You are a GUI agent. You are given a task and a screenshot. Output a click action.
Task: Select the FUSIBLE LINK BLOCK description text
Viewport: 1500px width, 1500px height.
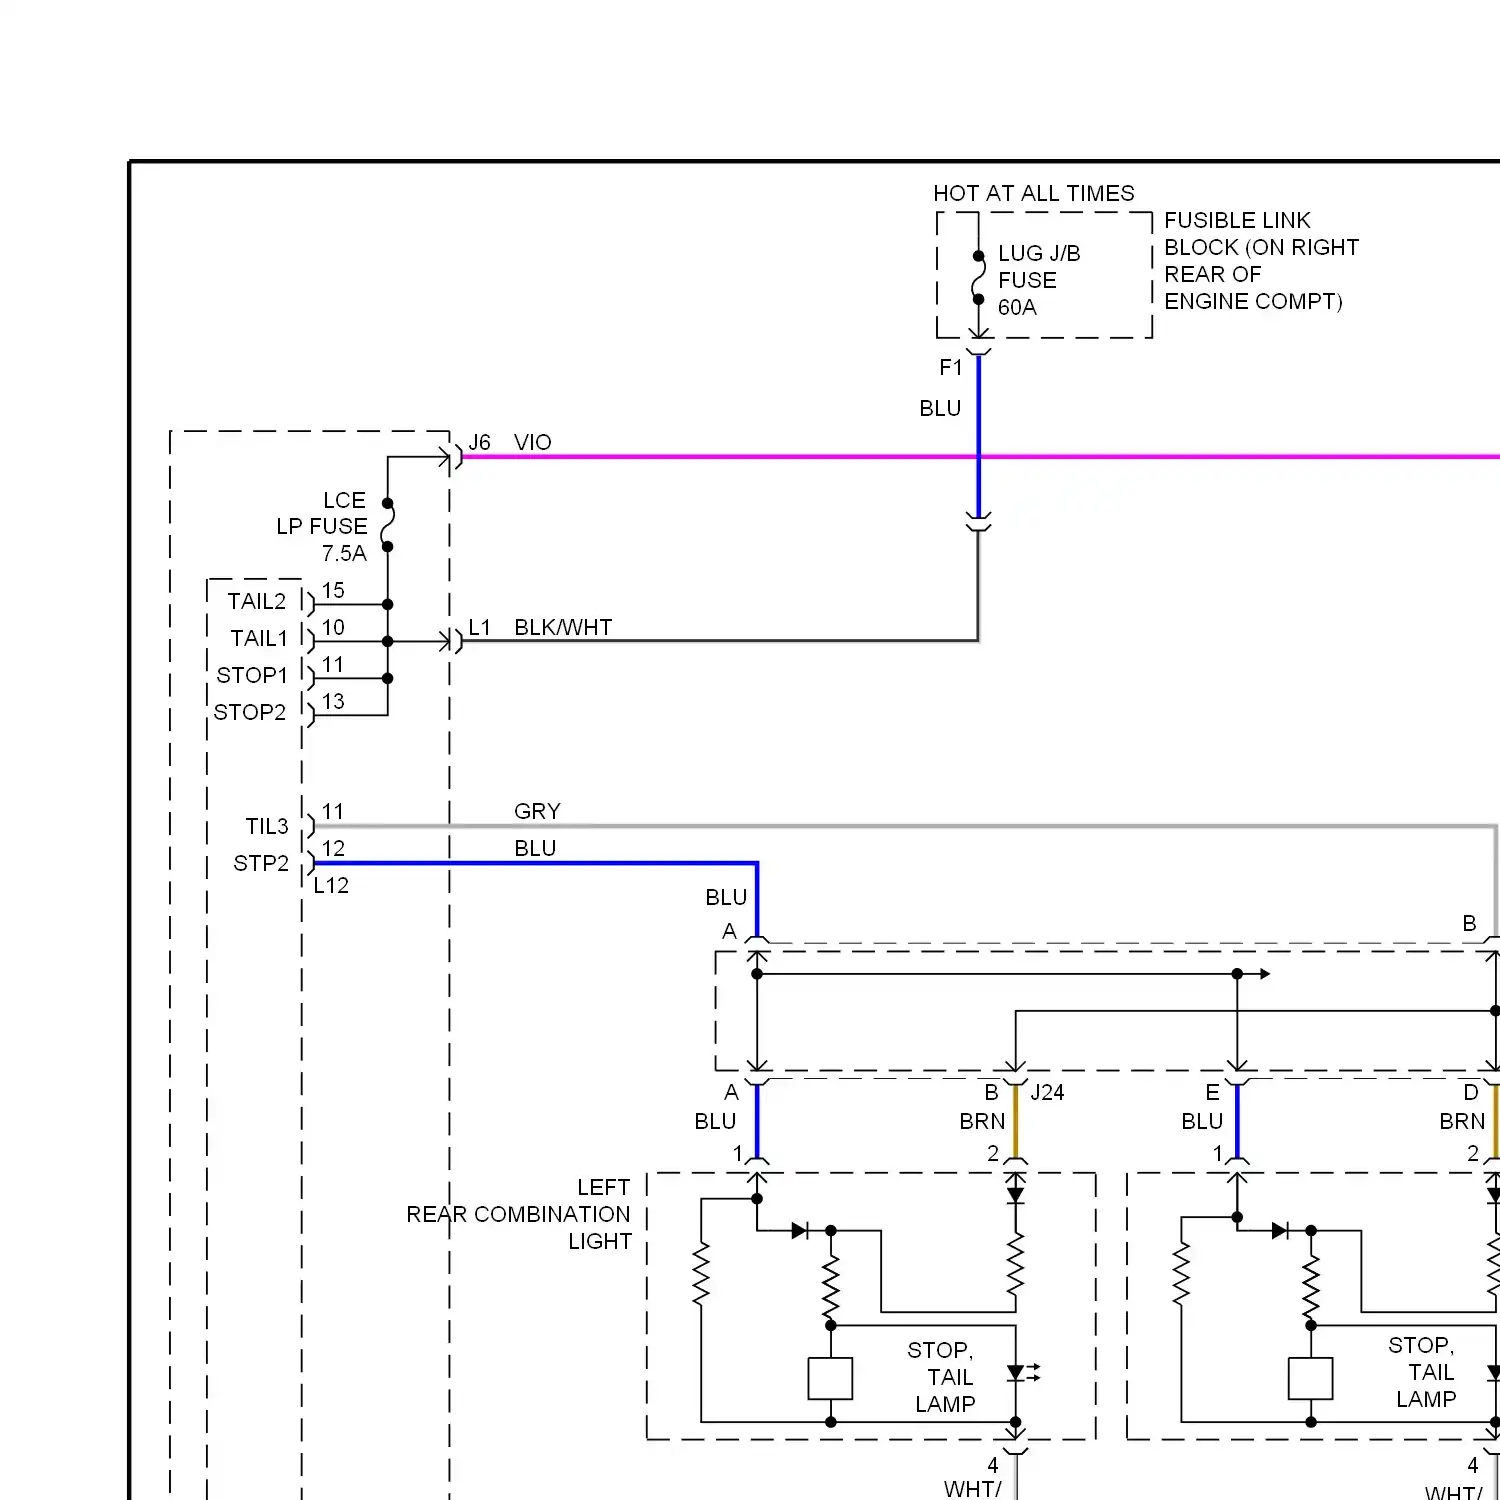(x=1261, y=261)
